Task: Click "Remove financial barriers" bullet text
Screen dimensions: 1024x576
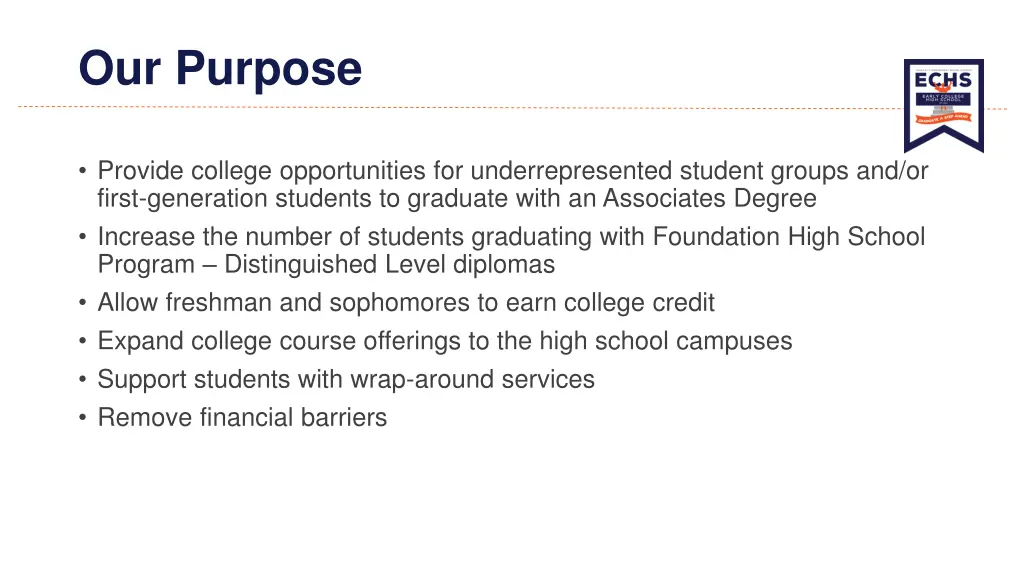Action: (x=242, y=417)
